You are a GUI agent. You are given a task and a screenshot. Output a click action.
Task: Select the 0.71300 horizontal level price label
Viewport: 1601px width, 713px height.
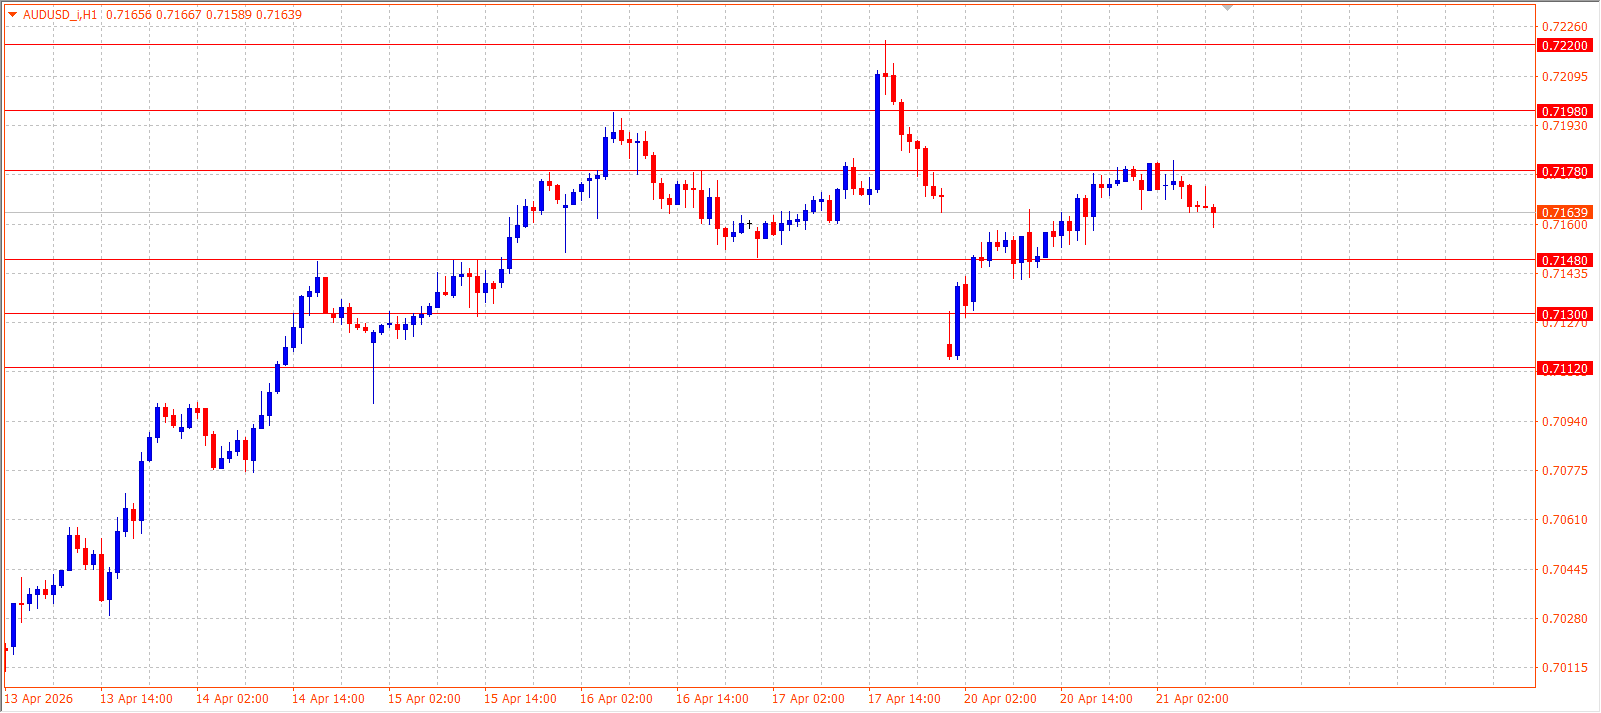1564,315
